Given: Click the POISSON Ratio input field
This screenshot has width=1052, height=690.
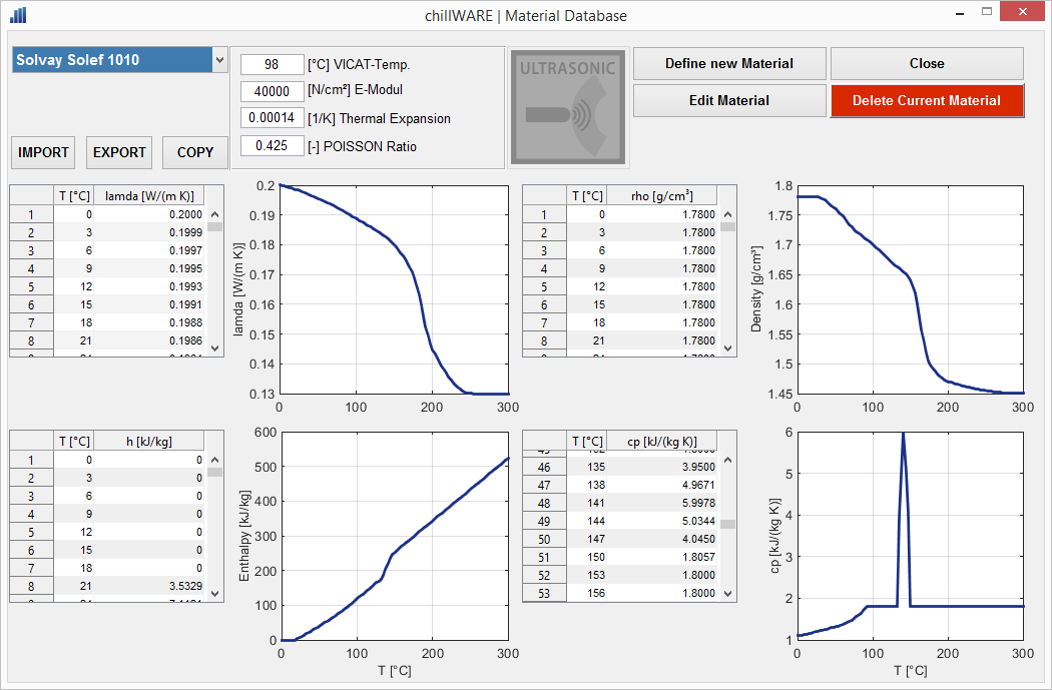Looking at the screenshot, I should (x=272, y=146).
